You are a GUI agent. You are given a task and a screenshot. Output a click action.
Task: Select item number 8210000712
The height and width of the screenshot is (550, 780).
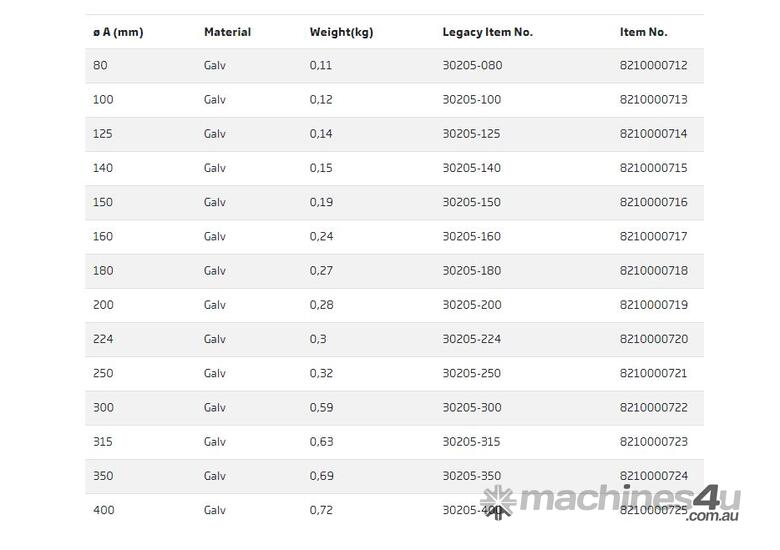[x=653, y=66]
